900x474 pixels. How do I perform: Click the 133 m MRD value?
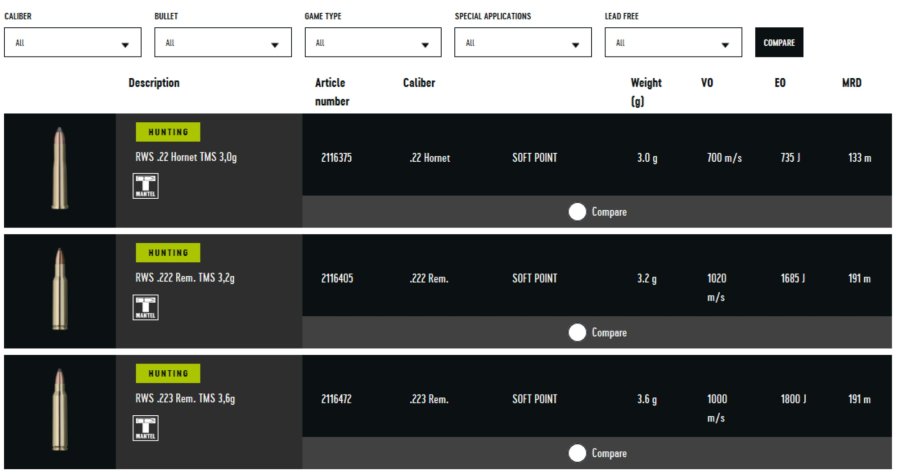coord(860,158)
